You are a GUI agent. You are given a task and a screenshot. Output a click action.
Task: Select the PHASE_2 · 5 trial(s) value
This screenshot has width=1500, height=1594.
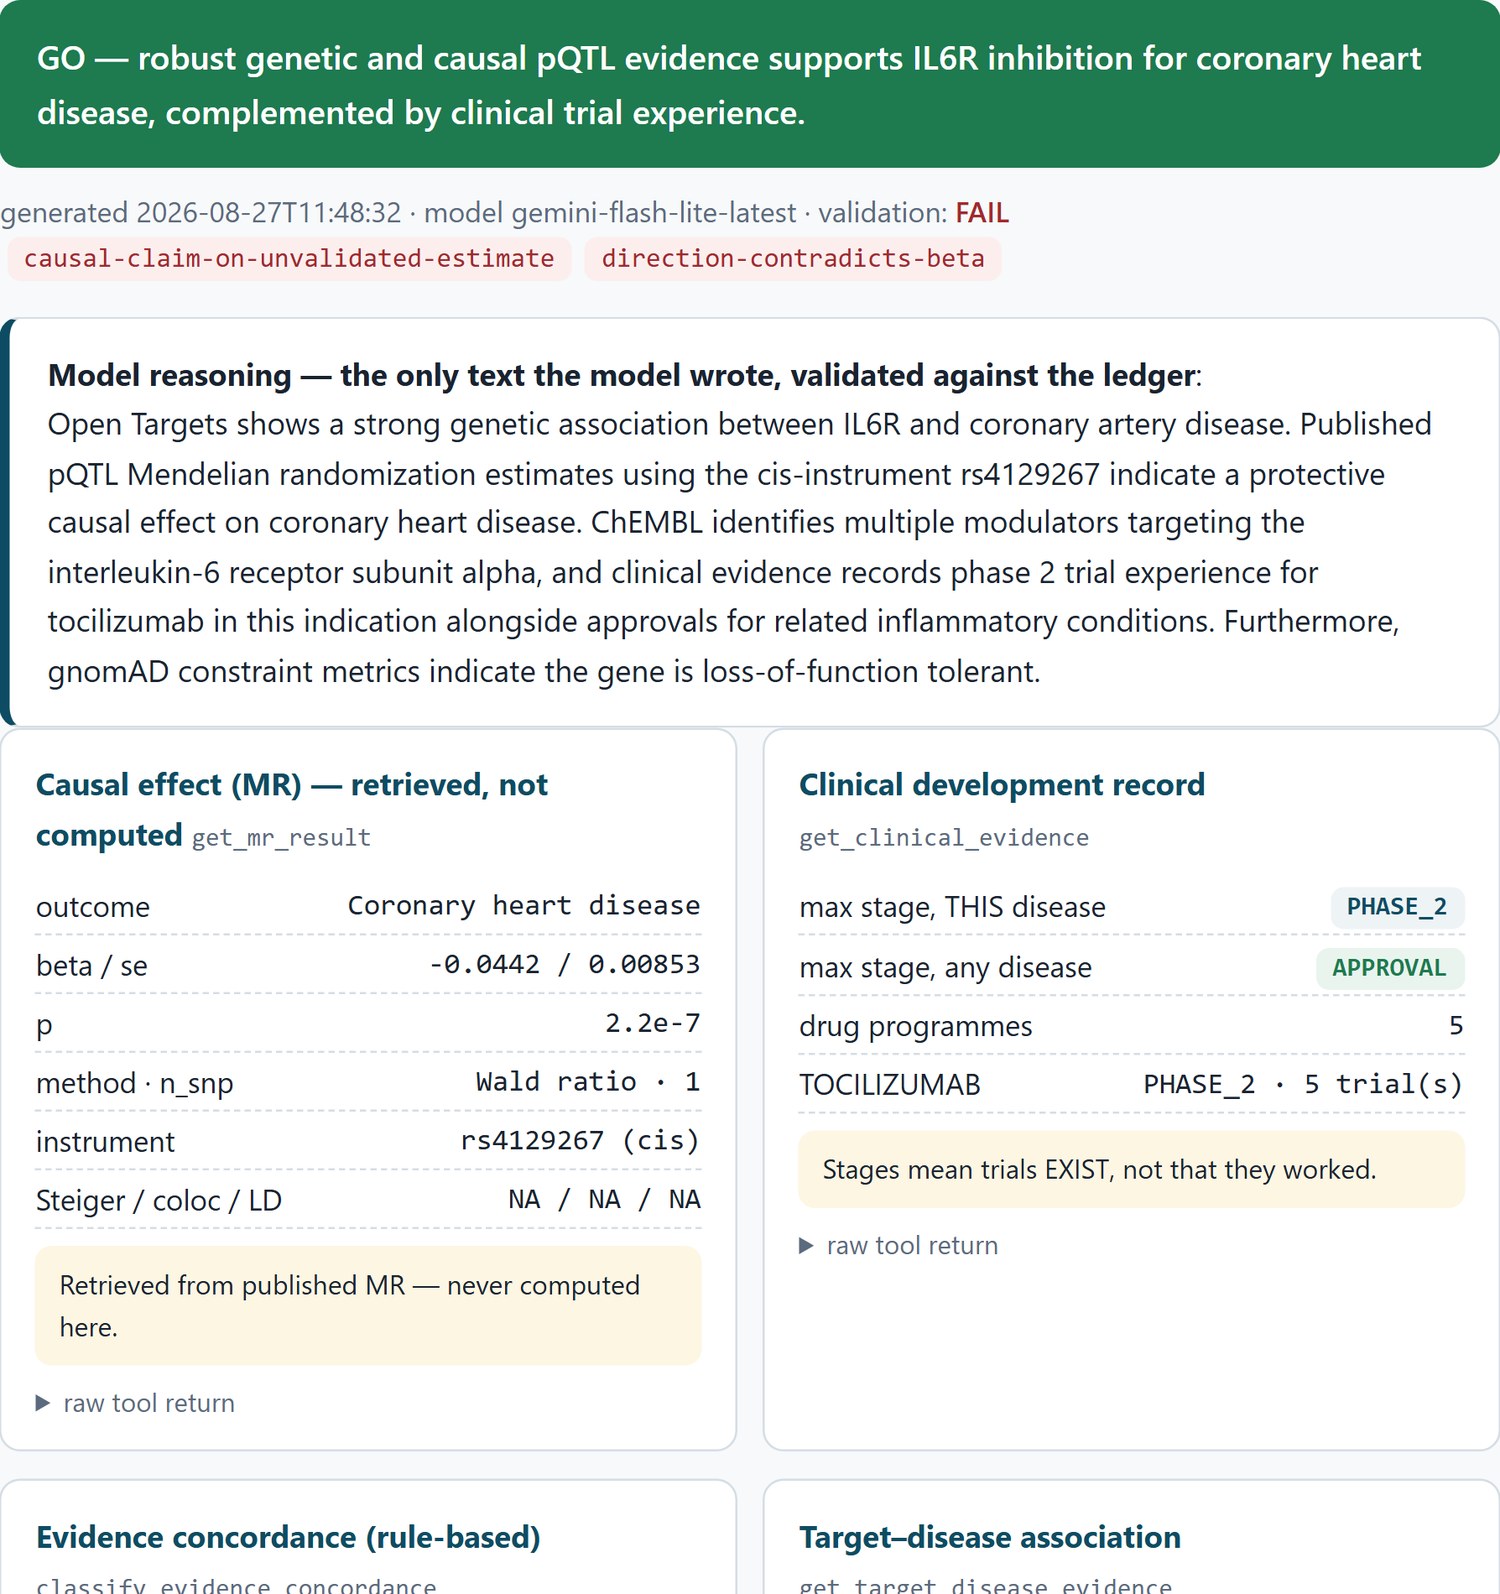pos(1303,1085)
